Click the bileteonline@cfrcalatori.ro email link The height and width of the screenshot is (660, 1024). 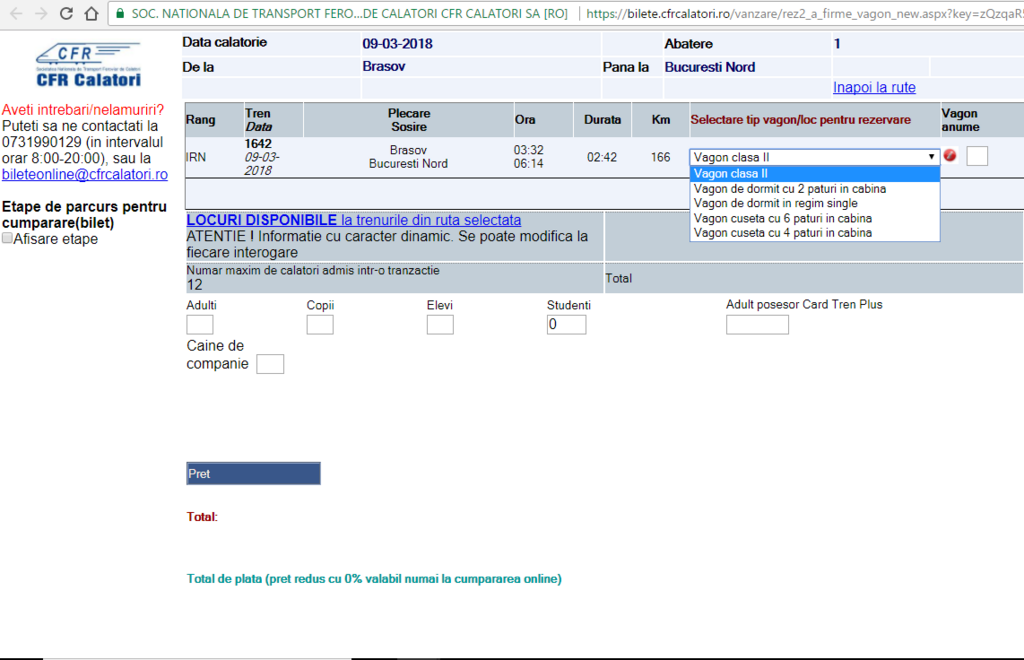coord(85,174)
